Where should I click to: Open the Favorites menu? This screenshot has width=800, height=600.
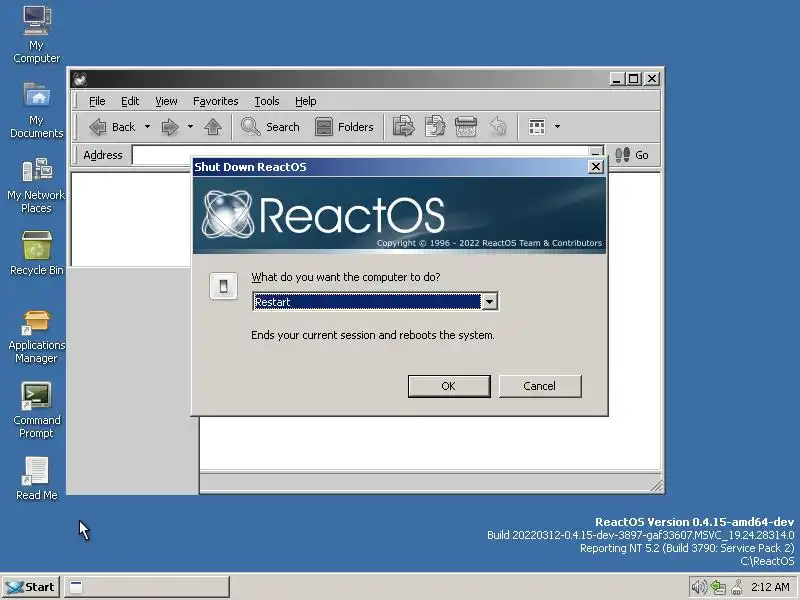pos(215,101)
